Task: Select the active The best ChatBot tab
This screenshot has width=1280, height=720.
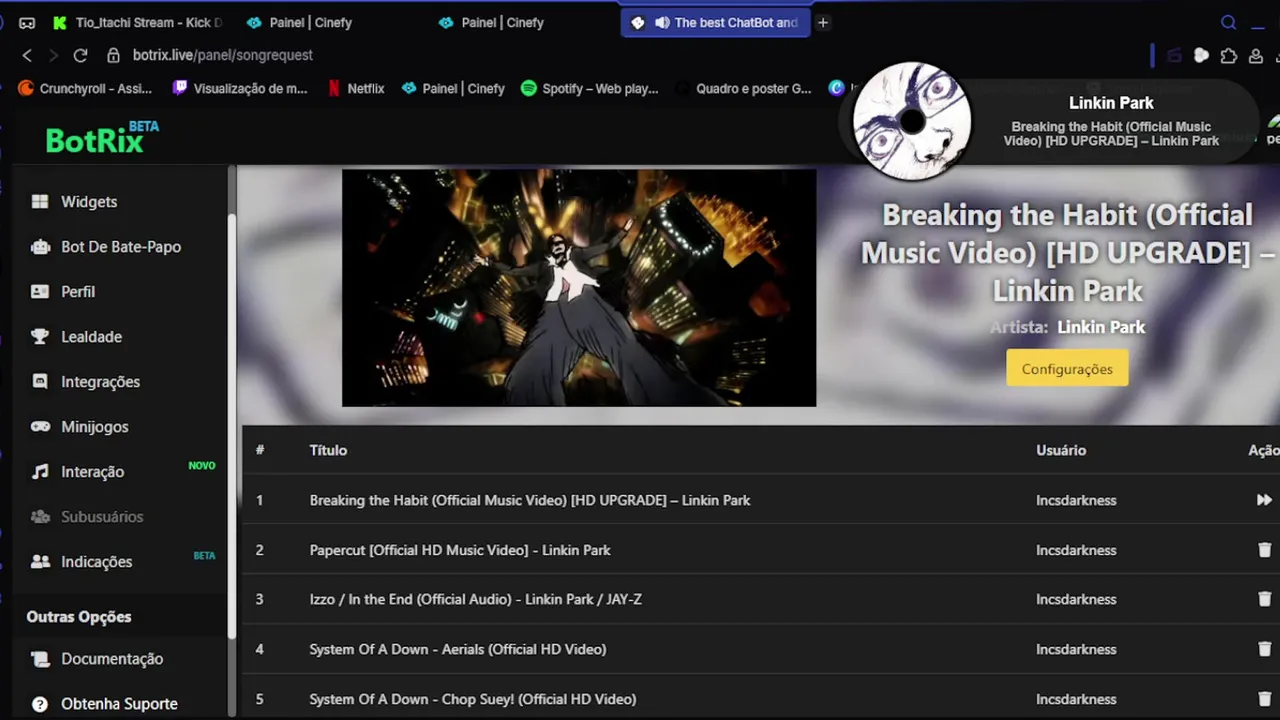Action: click(715, 22)
